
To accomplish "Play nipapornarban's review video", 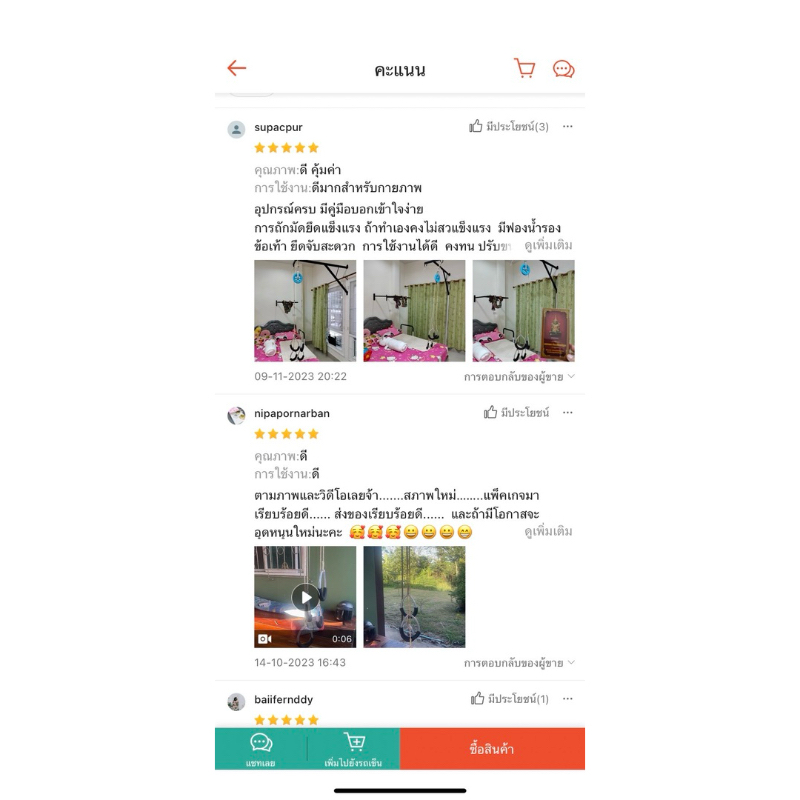I will tap(305, 597).
